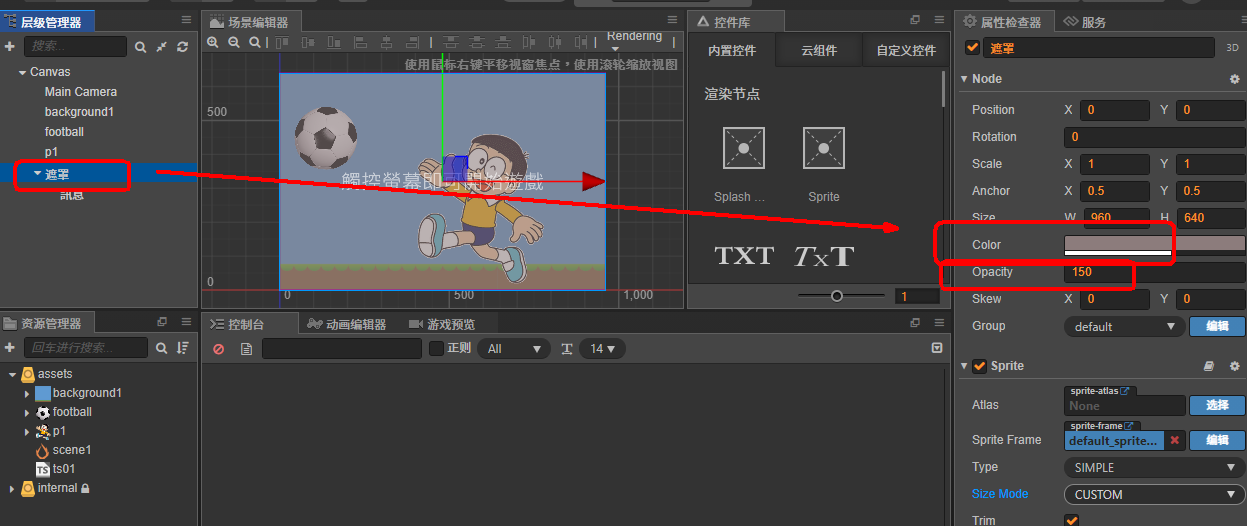1247x526 pixels.
Task: Collapse the assets folder
Action: [13, 375]
